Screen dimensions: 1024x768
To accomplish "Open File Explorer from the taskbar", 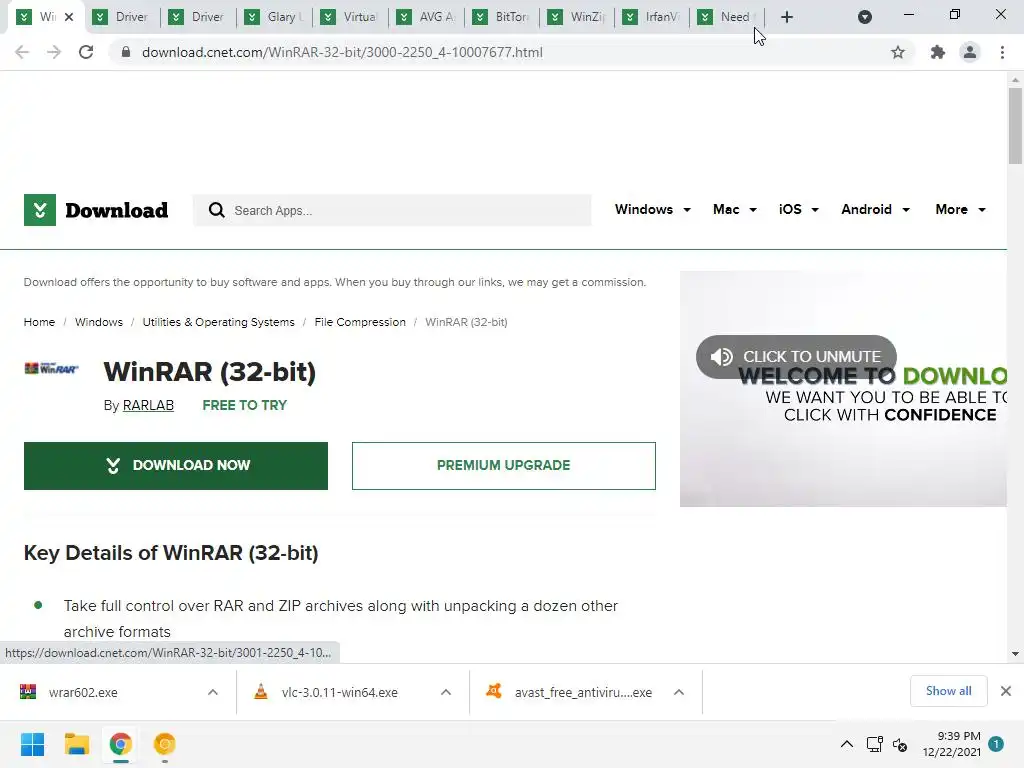I will click(76, 744).
